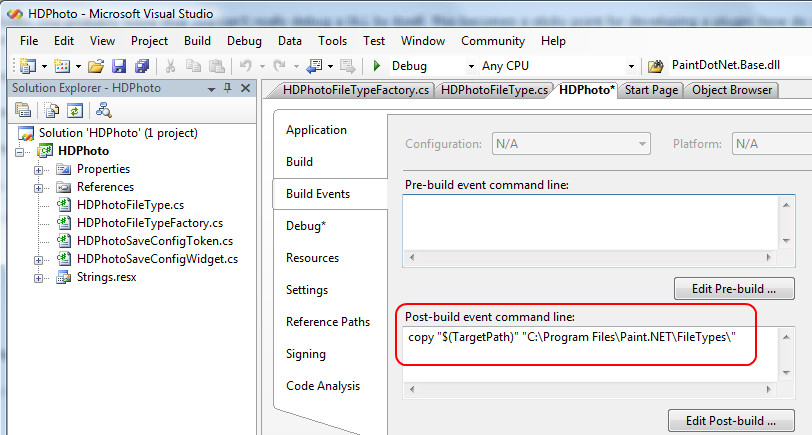Image resolution: width=812 pixels, height=435 pixels.
Task: Click the Add New Item toolbar icon
Action: (62, 66)
